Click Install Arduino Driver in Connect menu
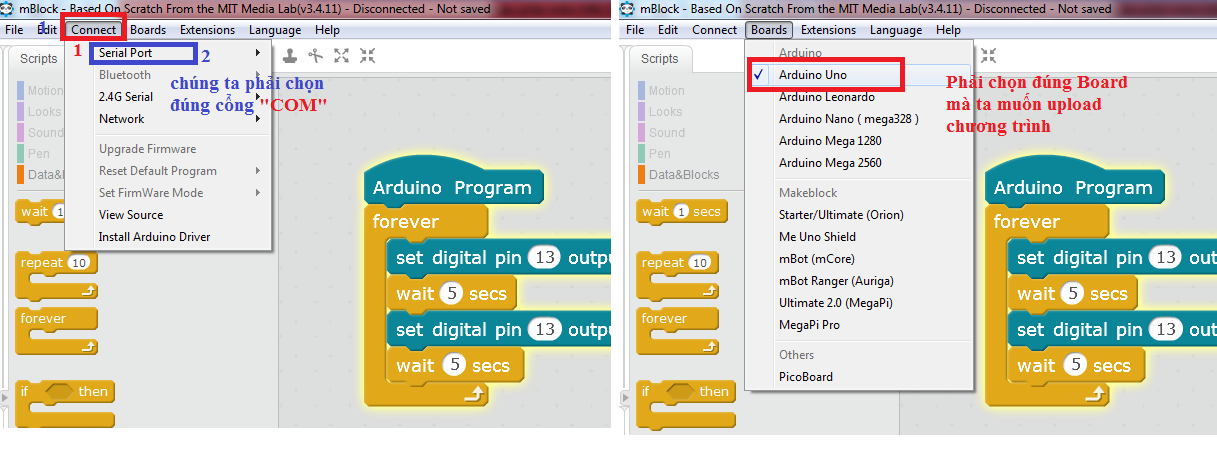The width and height of the screenshot is (1217, 456). point(168,237)
